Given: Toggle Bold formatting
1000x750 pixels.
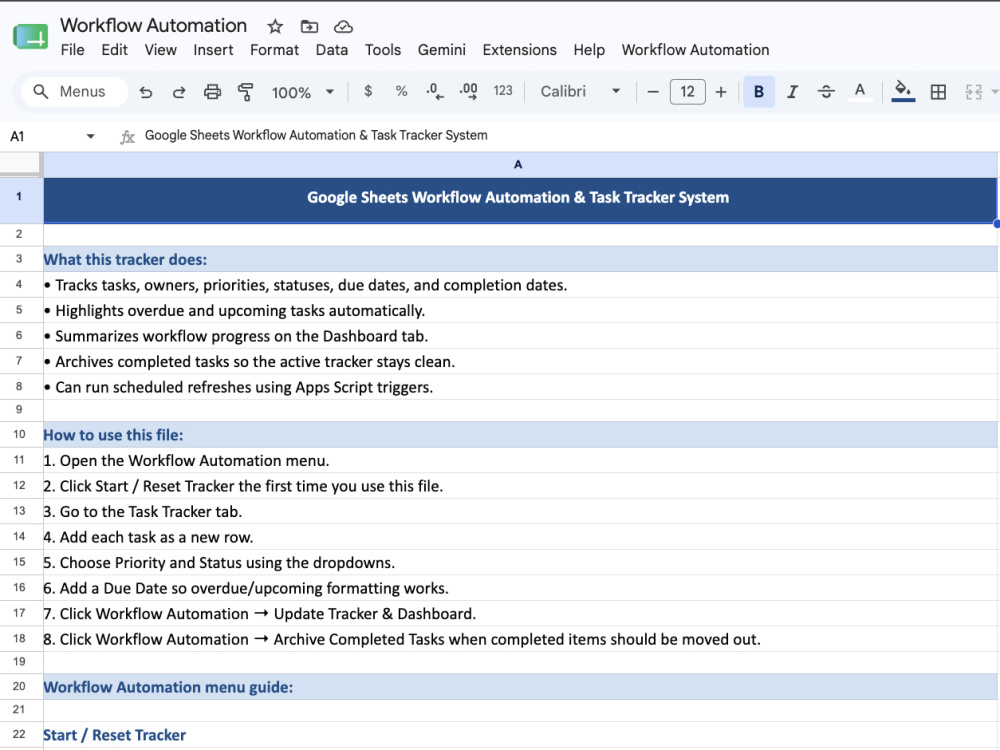Looking at the screenshot, I should click(x=759, y=92).
